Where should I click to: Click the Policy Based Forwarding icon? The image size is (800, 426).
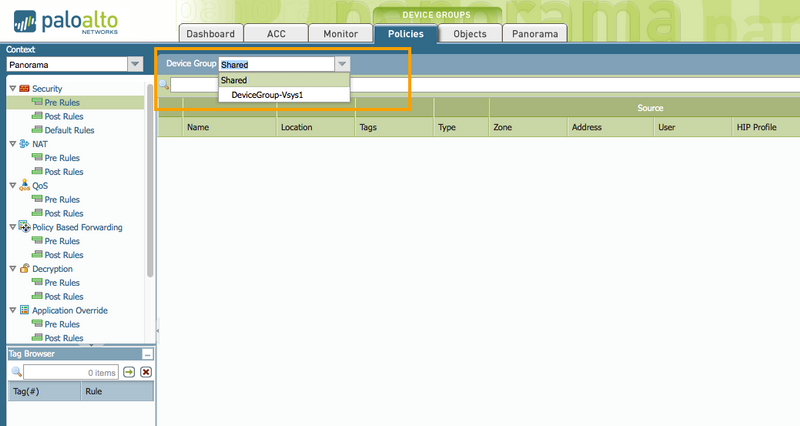(x=24, y=227)
